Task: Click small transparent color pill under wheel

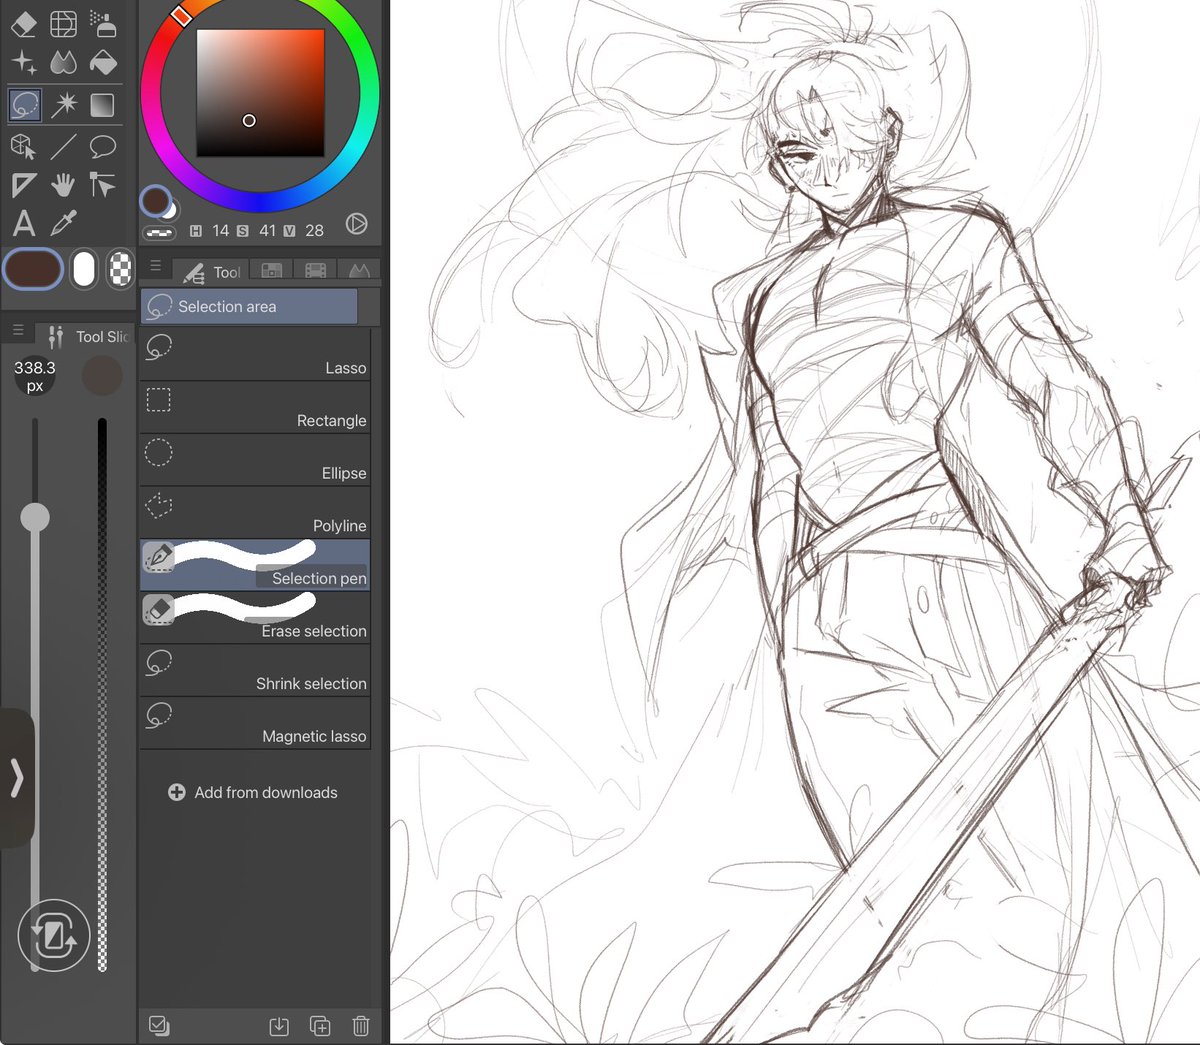Action: pyautogui.click(x=158, y=232)
